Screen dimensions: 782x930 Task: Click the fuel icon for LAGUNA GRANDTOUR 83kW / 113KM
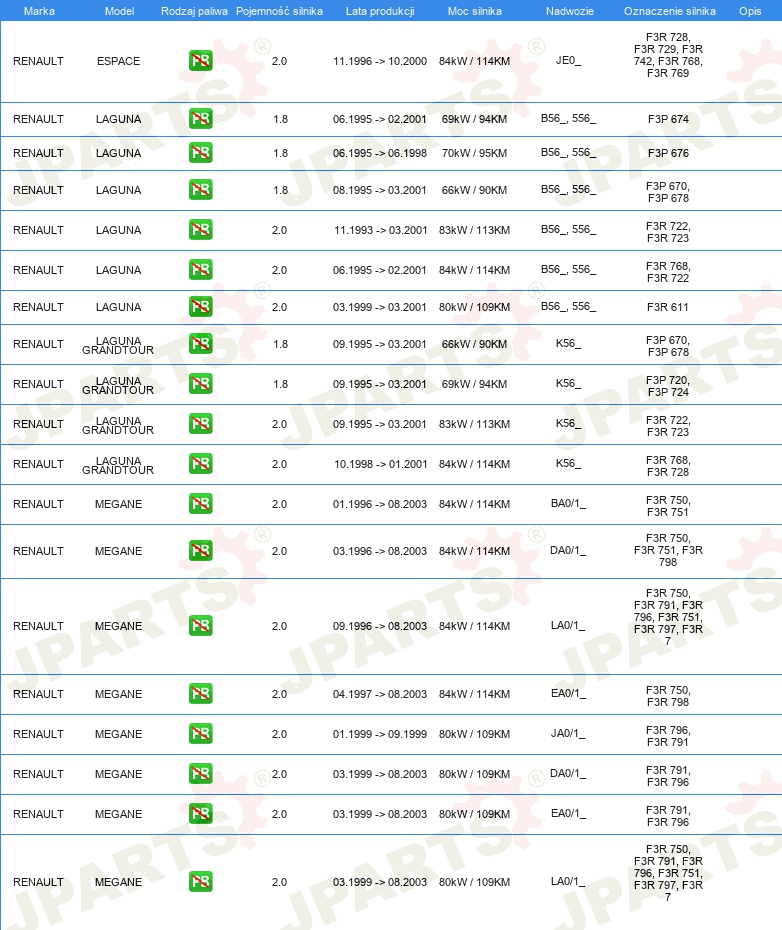201,423
